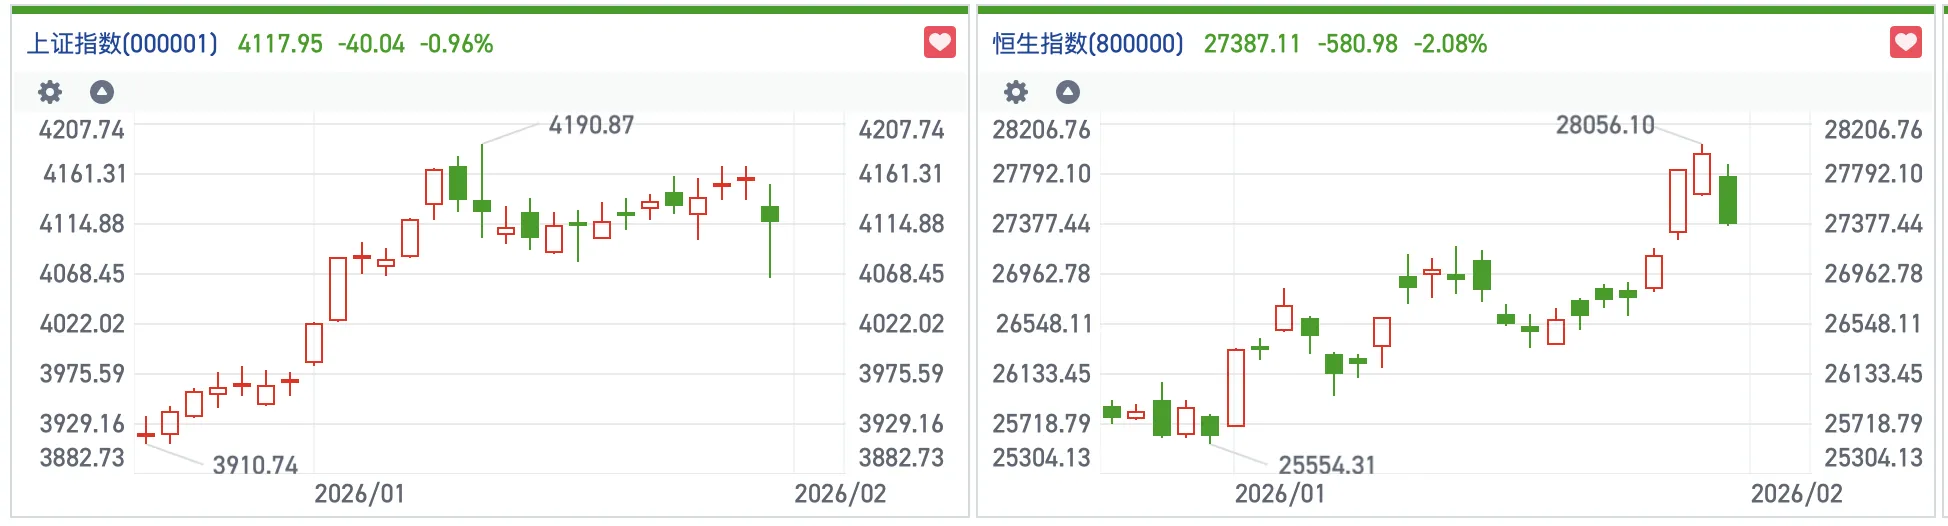Viewport: 1948px width, 526px height.
Task: Open the 恒生指数(800000) title link
Action: pyautogui.click(x=1088, y=44)
